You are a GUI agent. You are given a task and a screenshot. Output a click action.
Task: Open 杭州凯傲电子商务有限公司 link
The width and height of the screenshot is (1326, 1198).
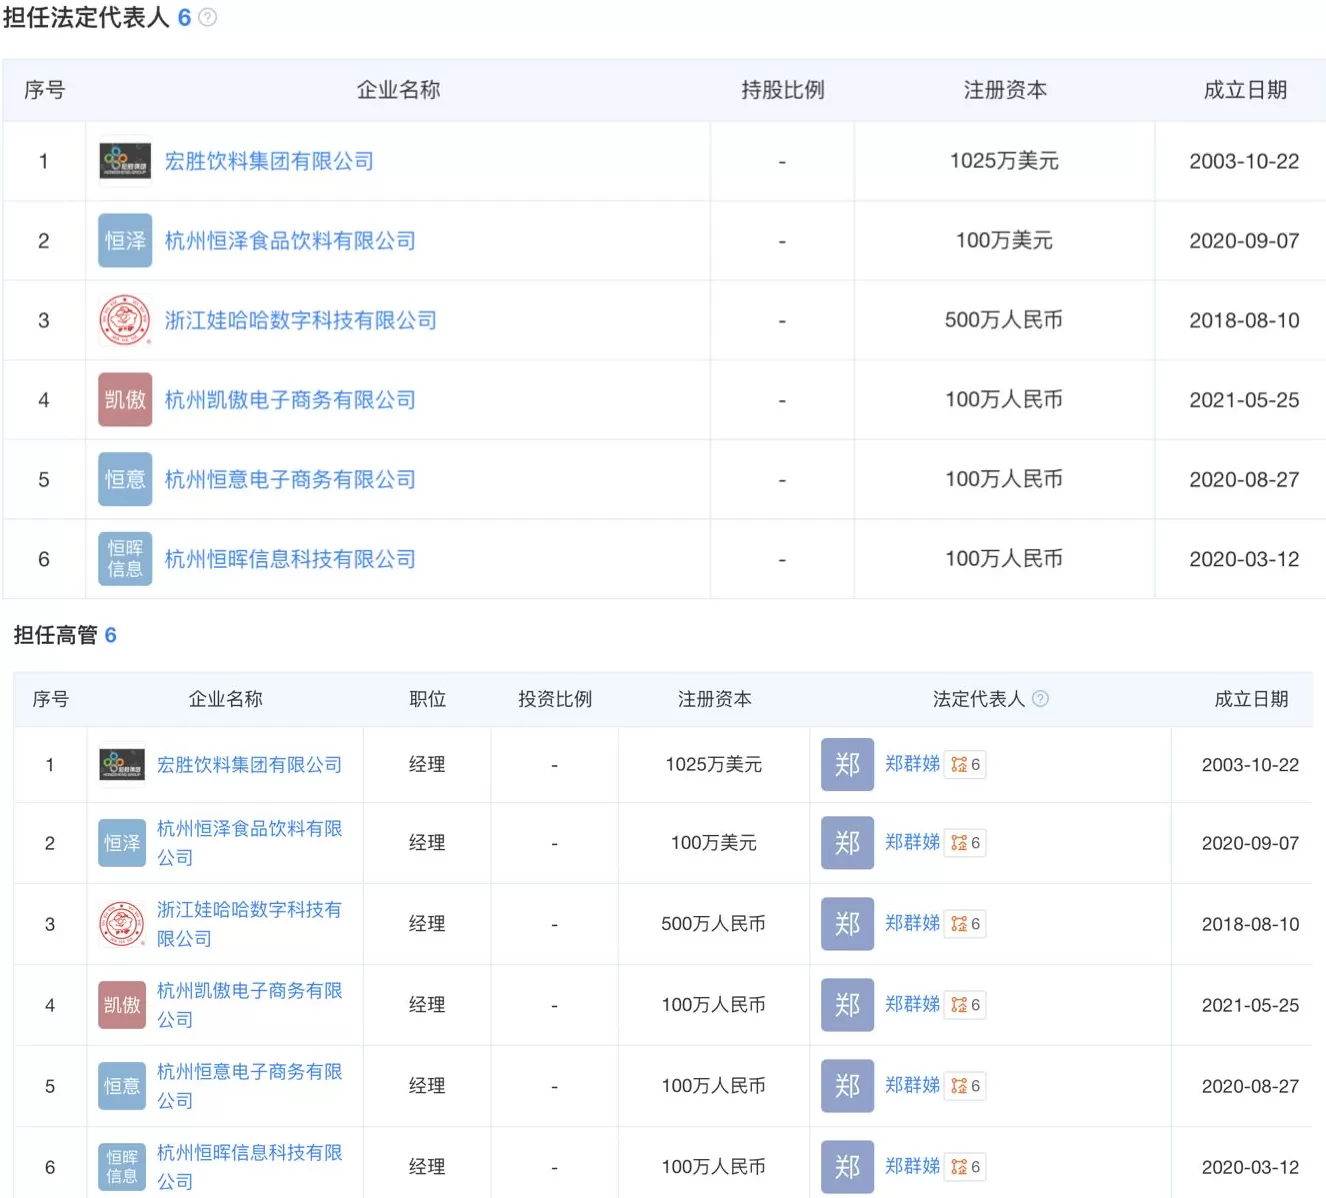pyautogui.click(x=290, y=399)
